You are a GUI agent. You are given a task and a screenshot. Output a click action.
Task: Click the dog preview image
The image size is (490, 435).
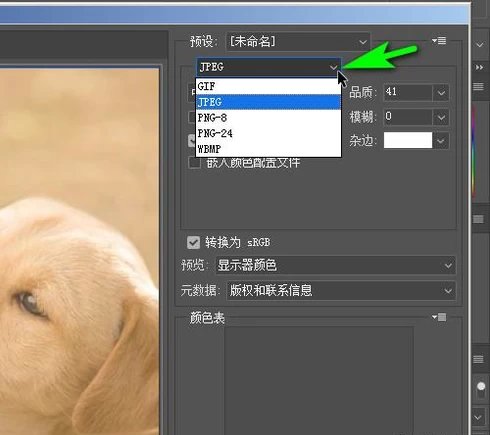pyautogui.click(x=79, y=252)
